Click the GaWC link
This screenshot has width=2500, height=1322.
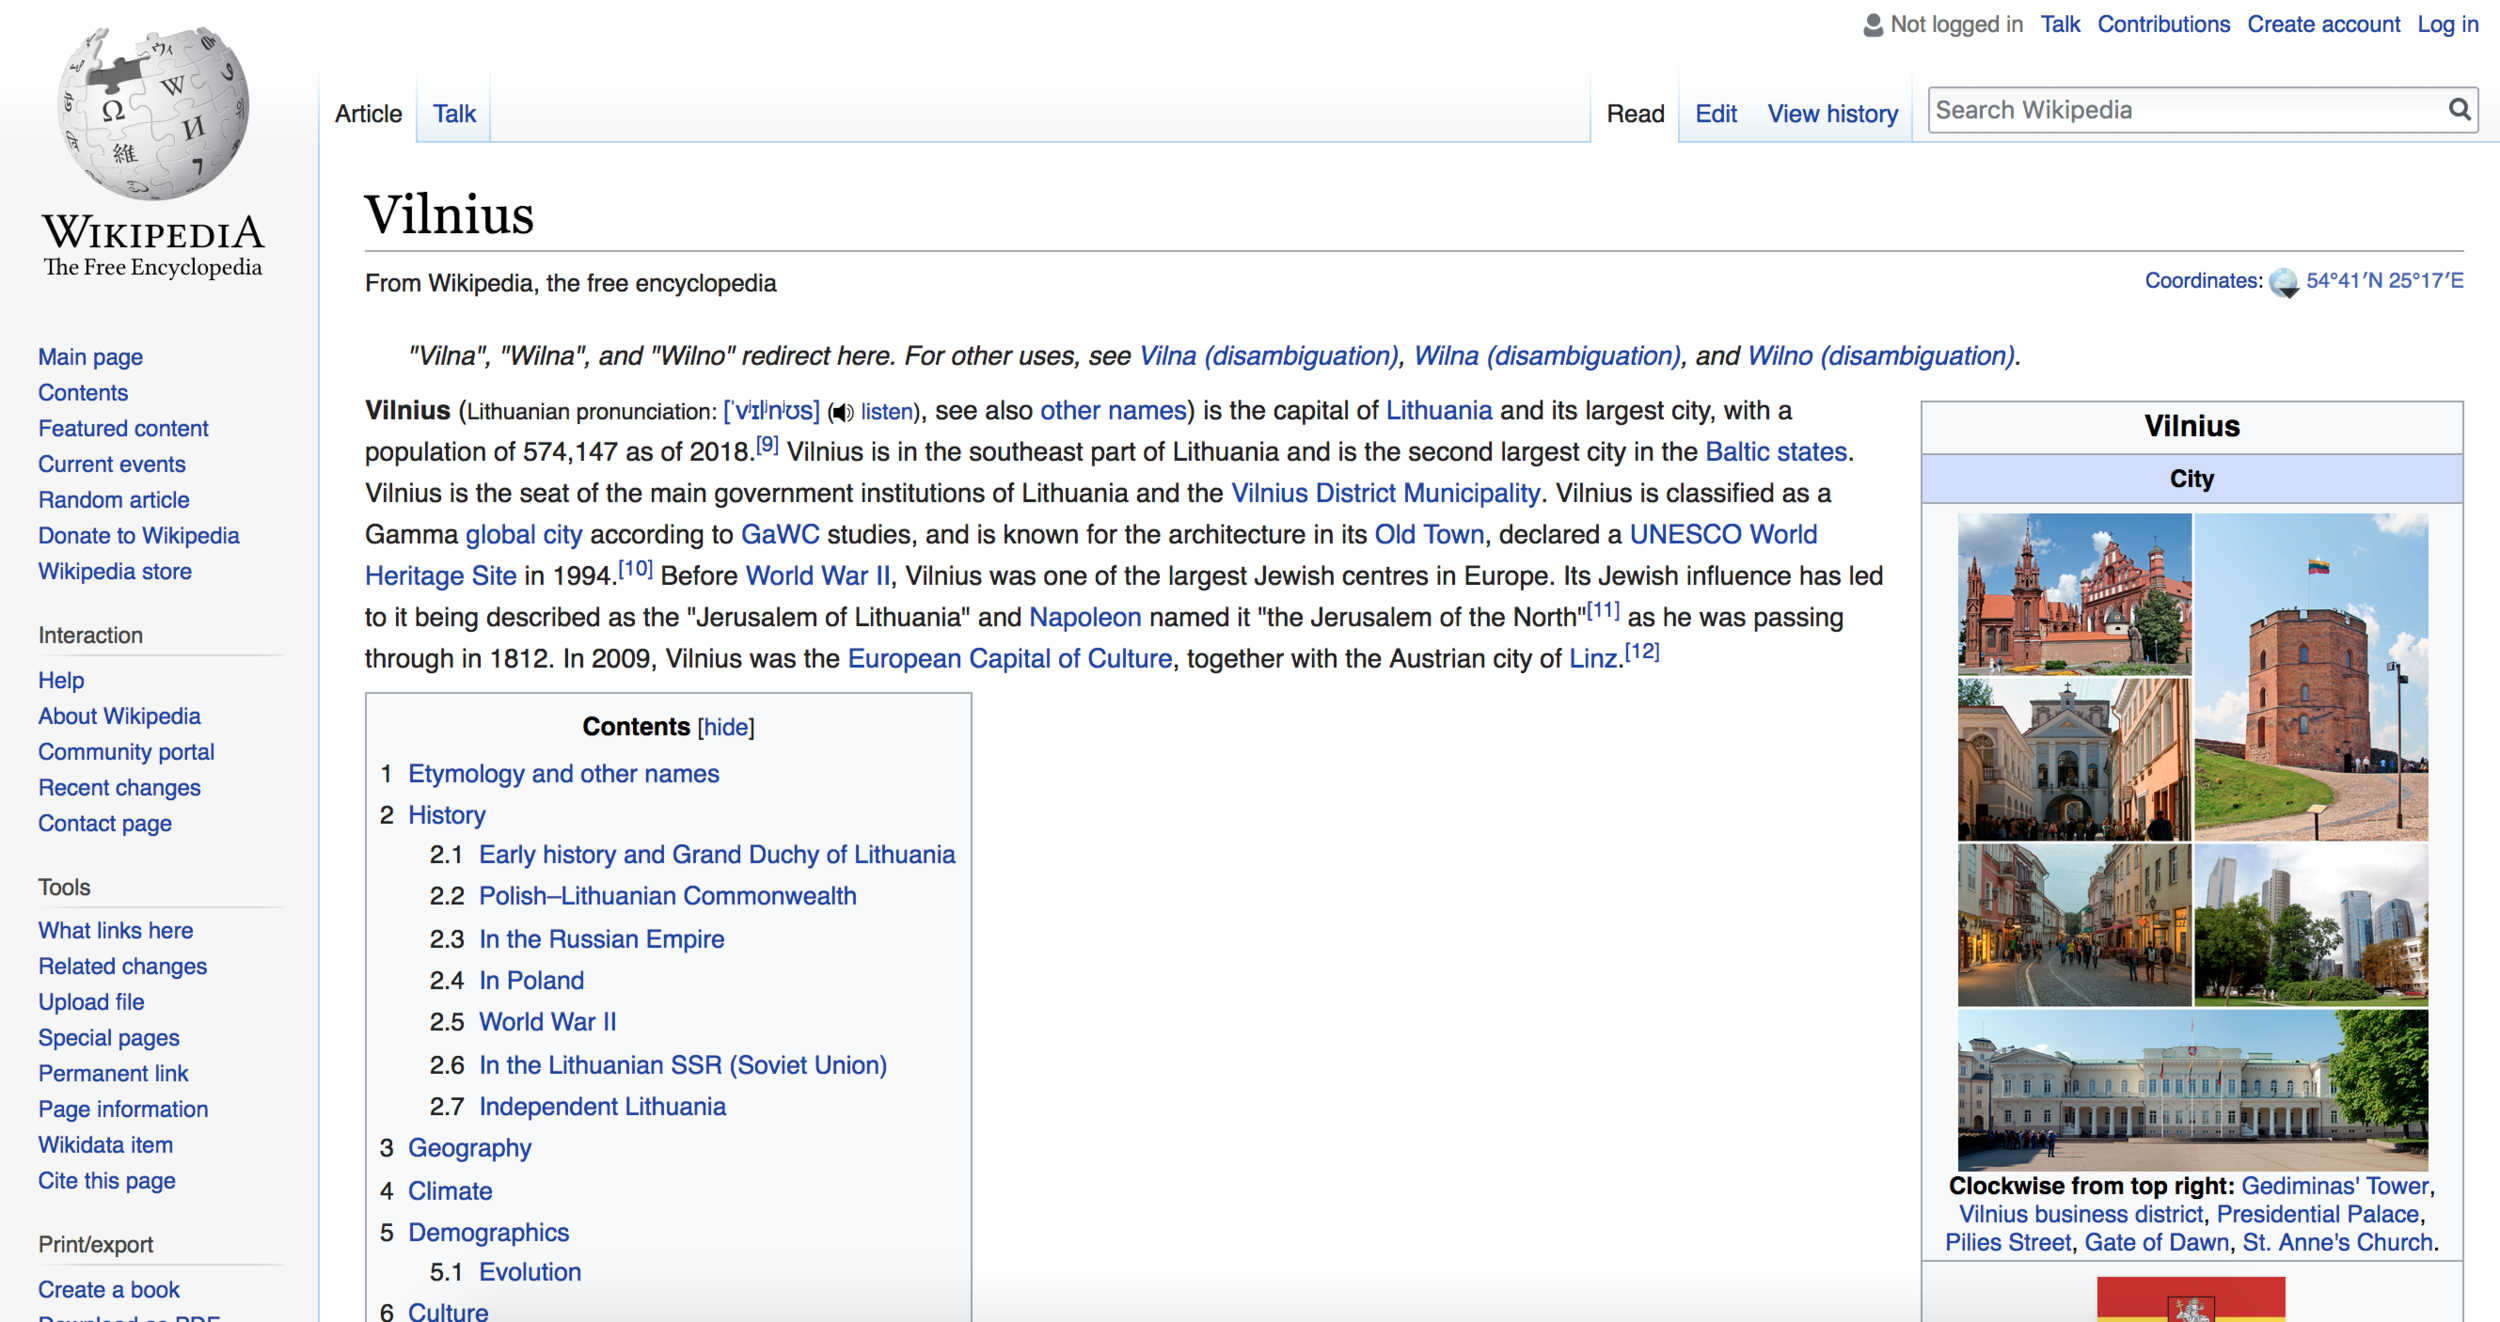pyautogui.click(x=779, y=535)
